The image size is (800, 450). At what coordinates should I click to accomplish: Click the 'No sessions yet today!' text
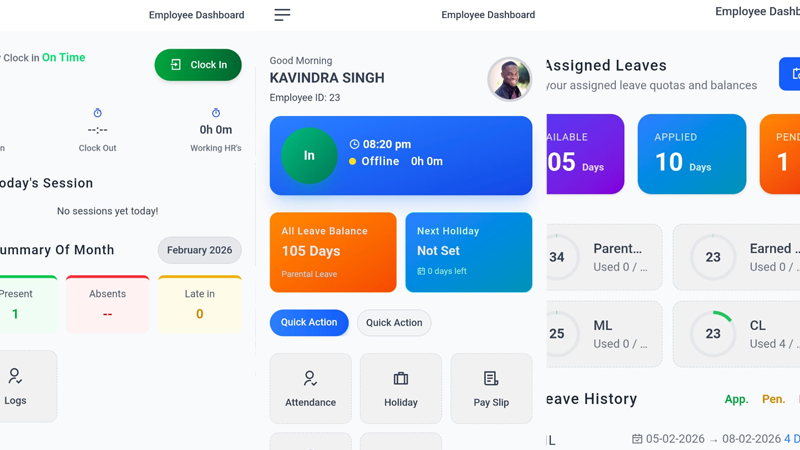coord(108,211)
